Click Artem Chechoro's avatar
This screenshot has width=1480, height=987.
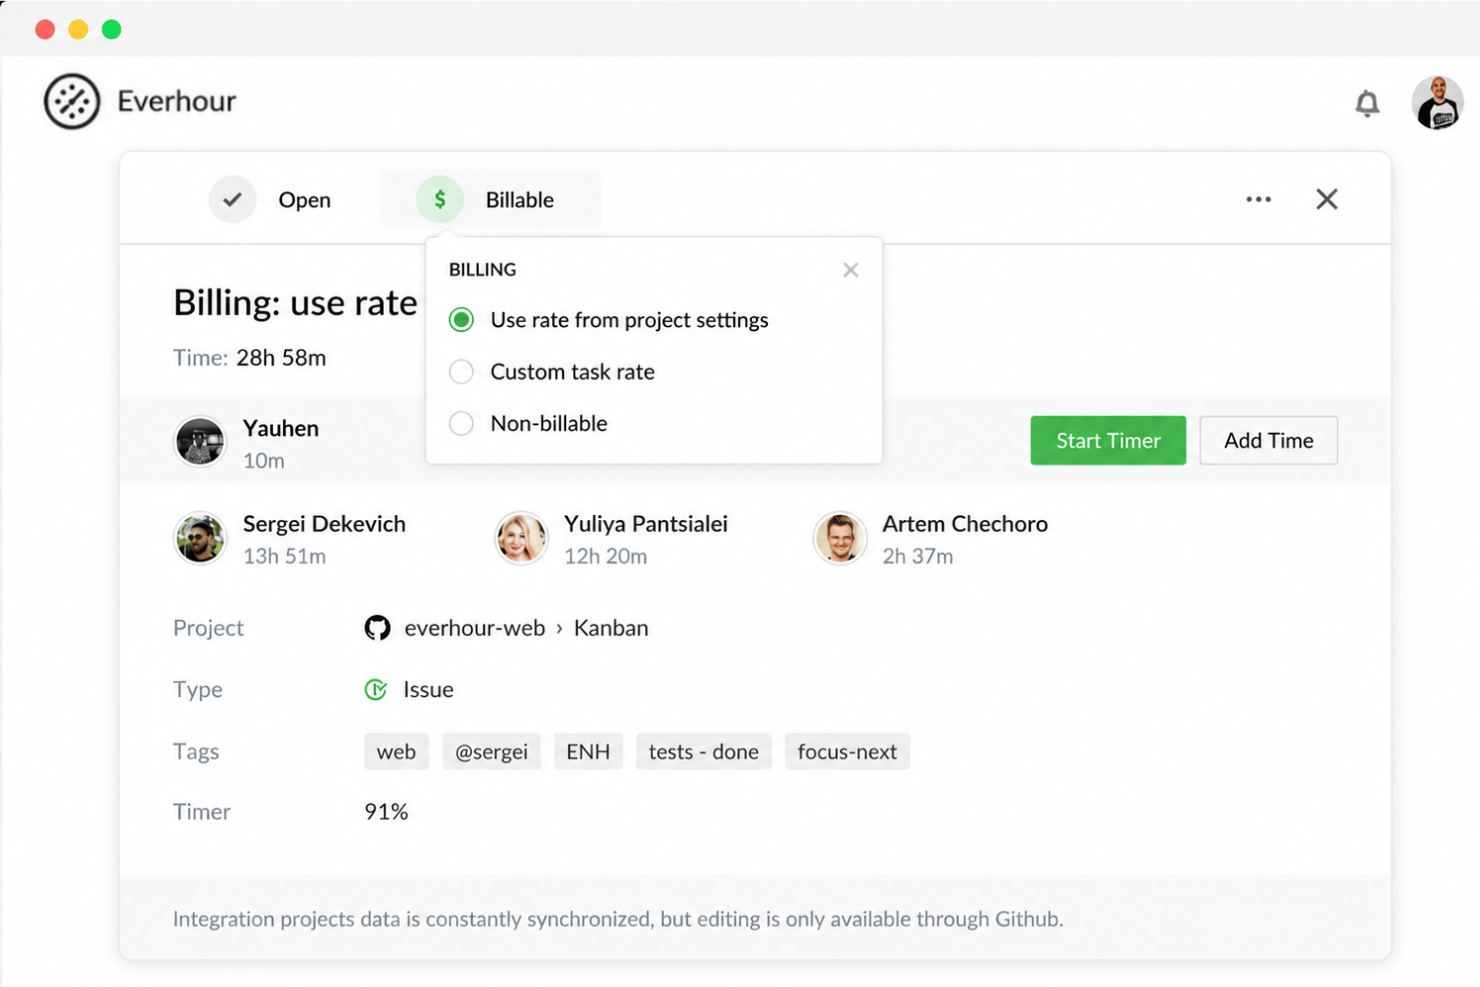[840, 538]
